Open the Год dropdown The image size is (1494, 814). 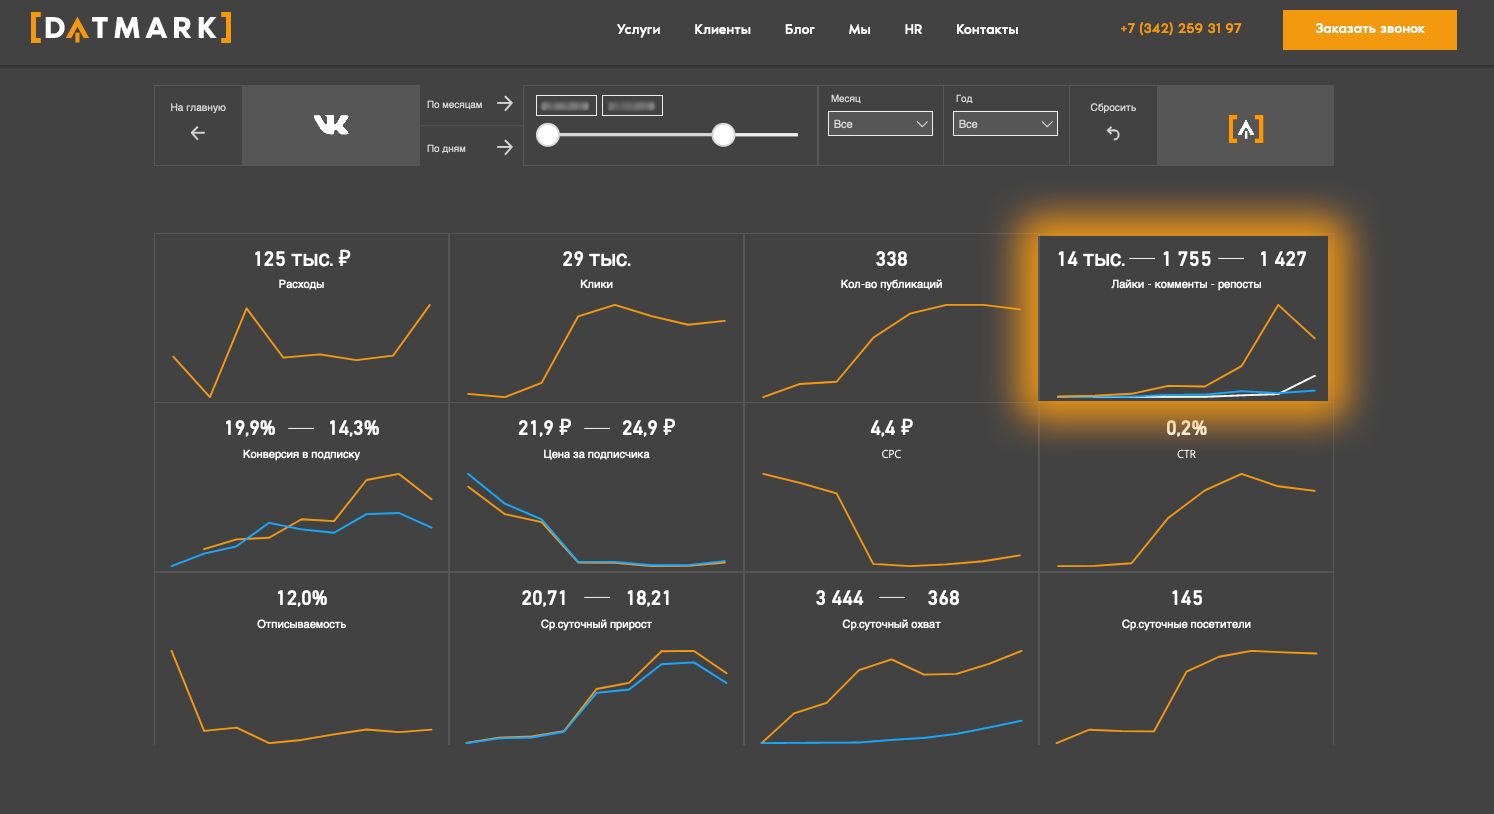(x=1005, y=124)
